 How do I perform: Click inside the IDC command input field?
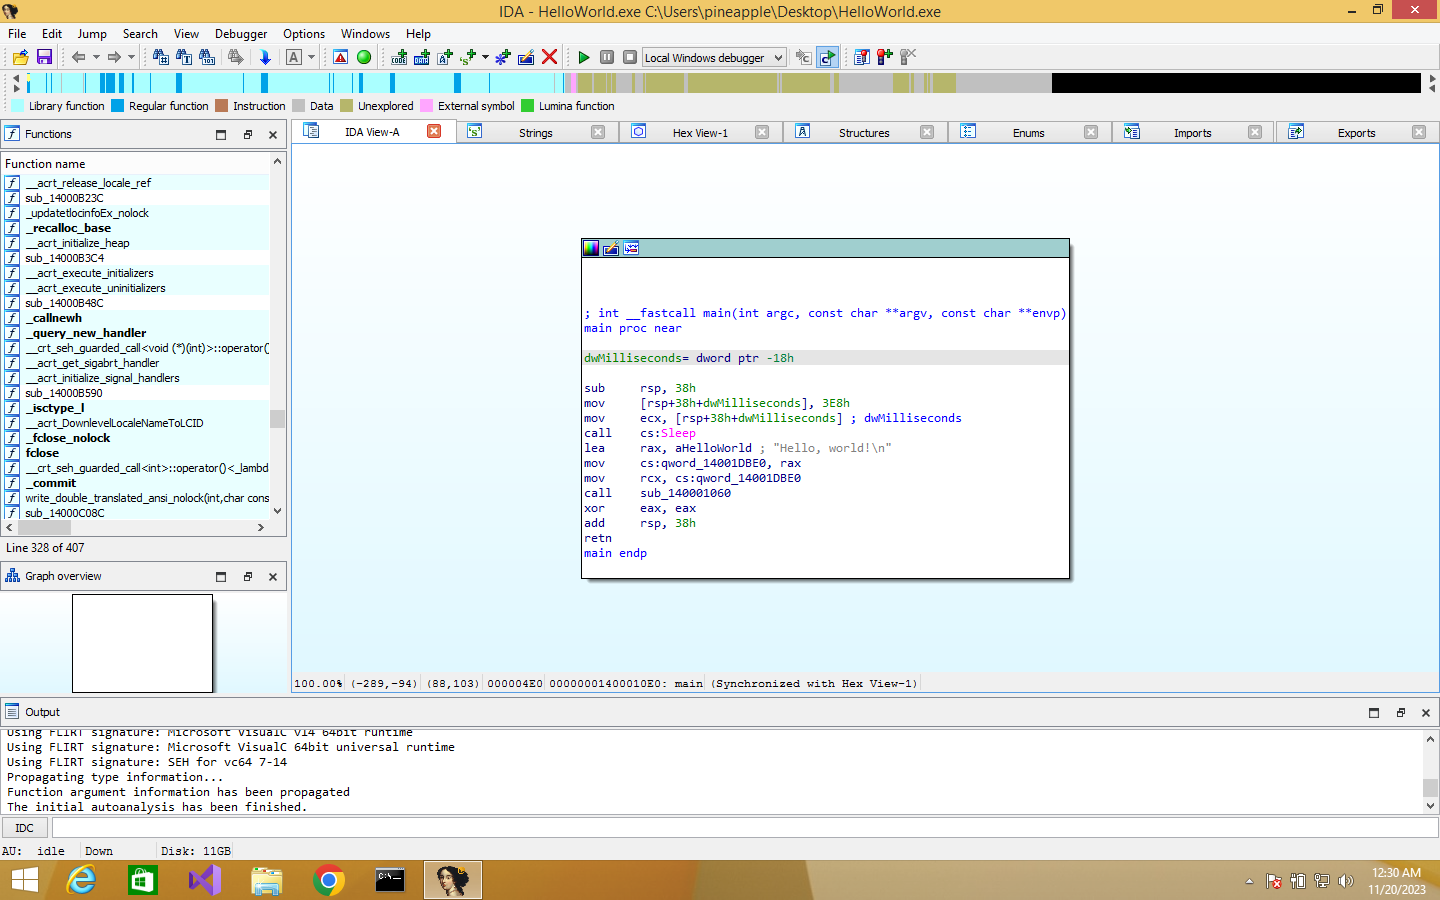tap(745, 828)
